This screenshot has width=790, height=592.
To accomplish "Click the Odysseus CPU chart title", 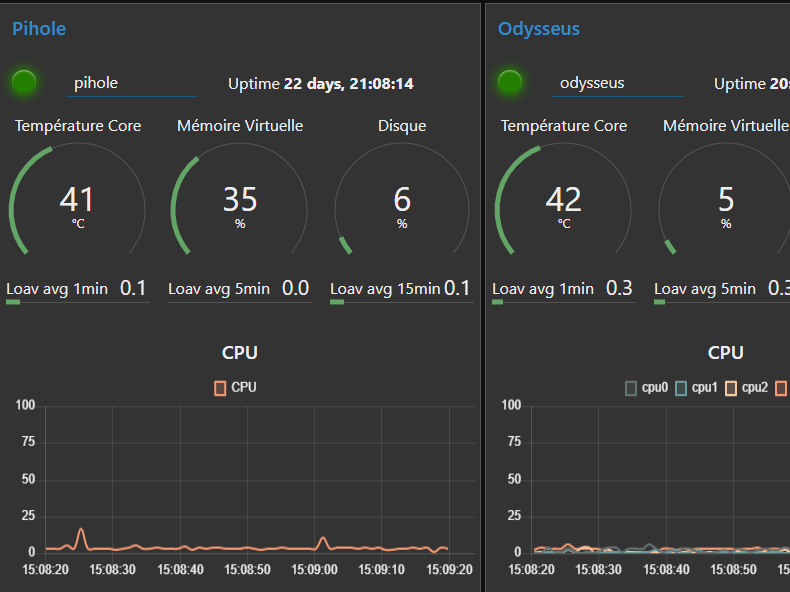I will (x=726, y=353).
